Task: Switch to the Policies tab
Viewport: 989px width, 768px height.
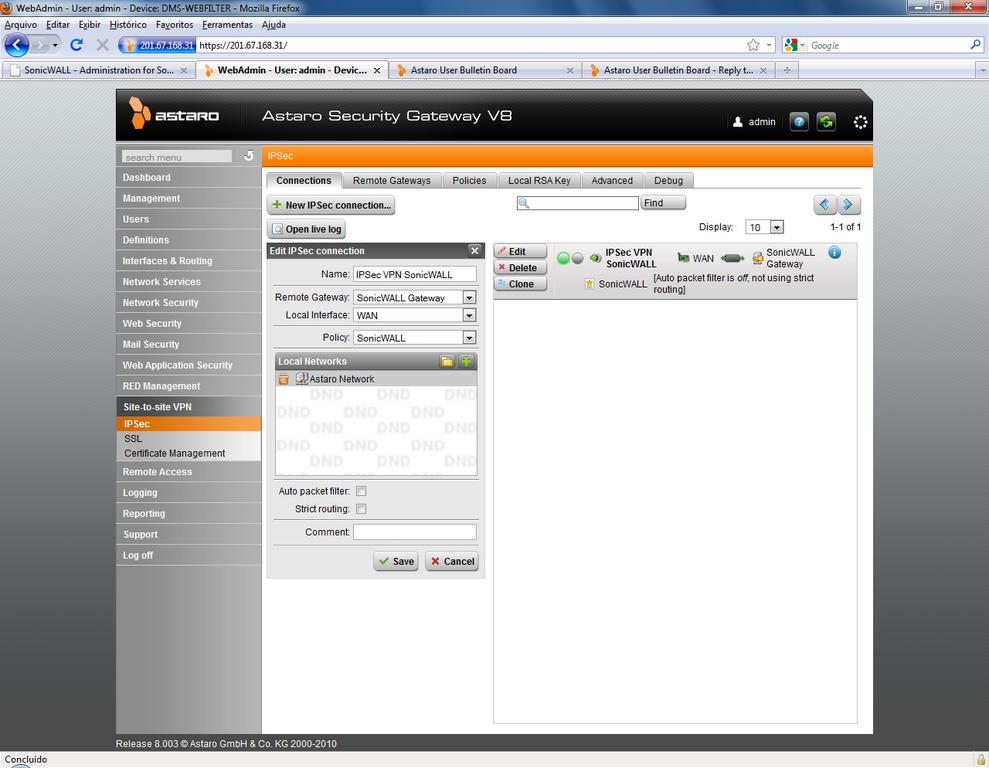Action: [469, 180]
